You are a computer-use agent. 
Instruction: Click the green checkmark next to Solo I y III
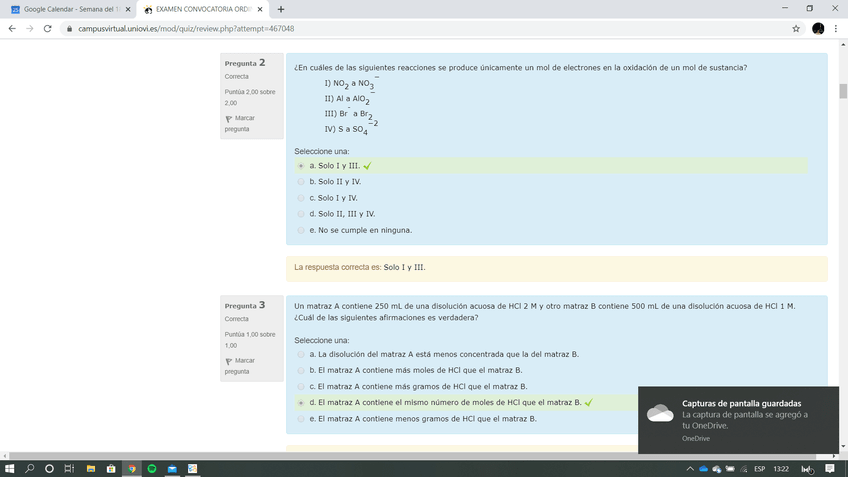tap(368, 166)
